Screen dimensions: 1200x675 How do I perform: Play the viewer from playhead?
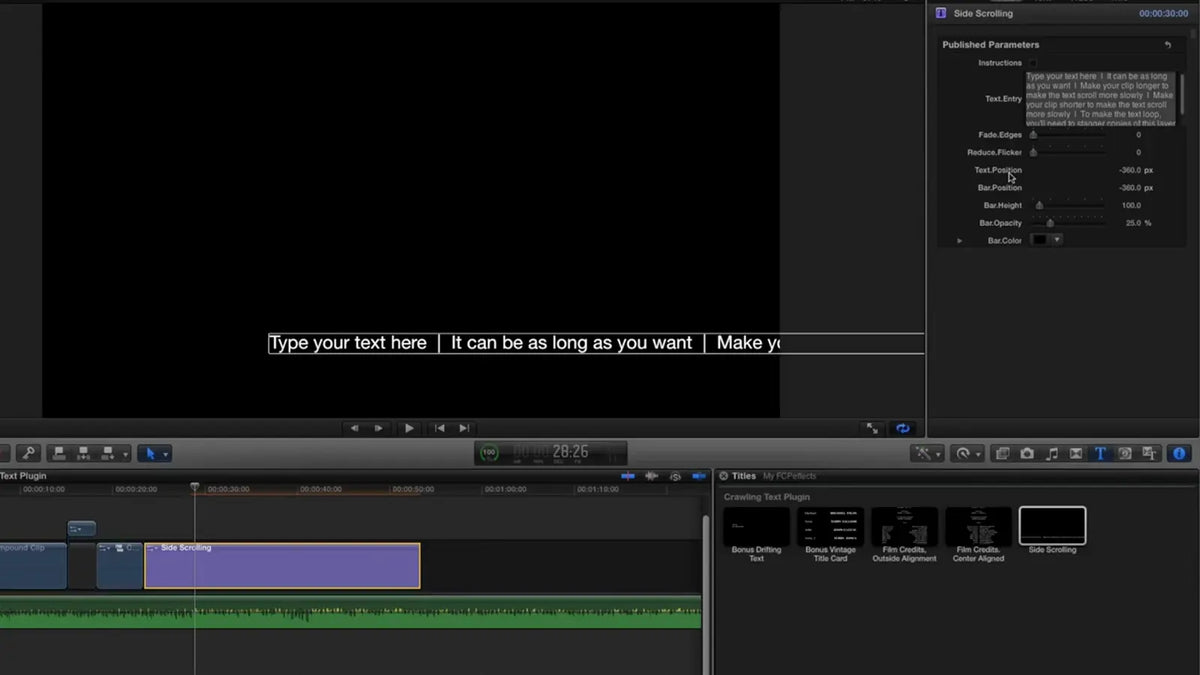click(409, 428)
